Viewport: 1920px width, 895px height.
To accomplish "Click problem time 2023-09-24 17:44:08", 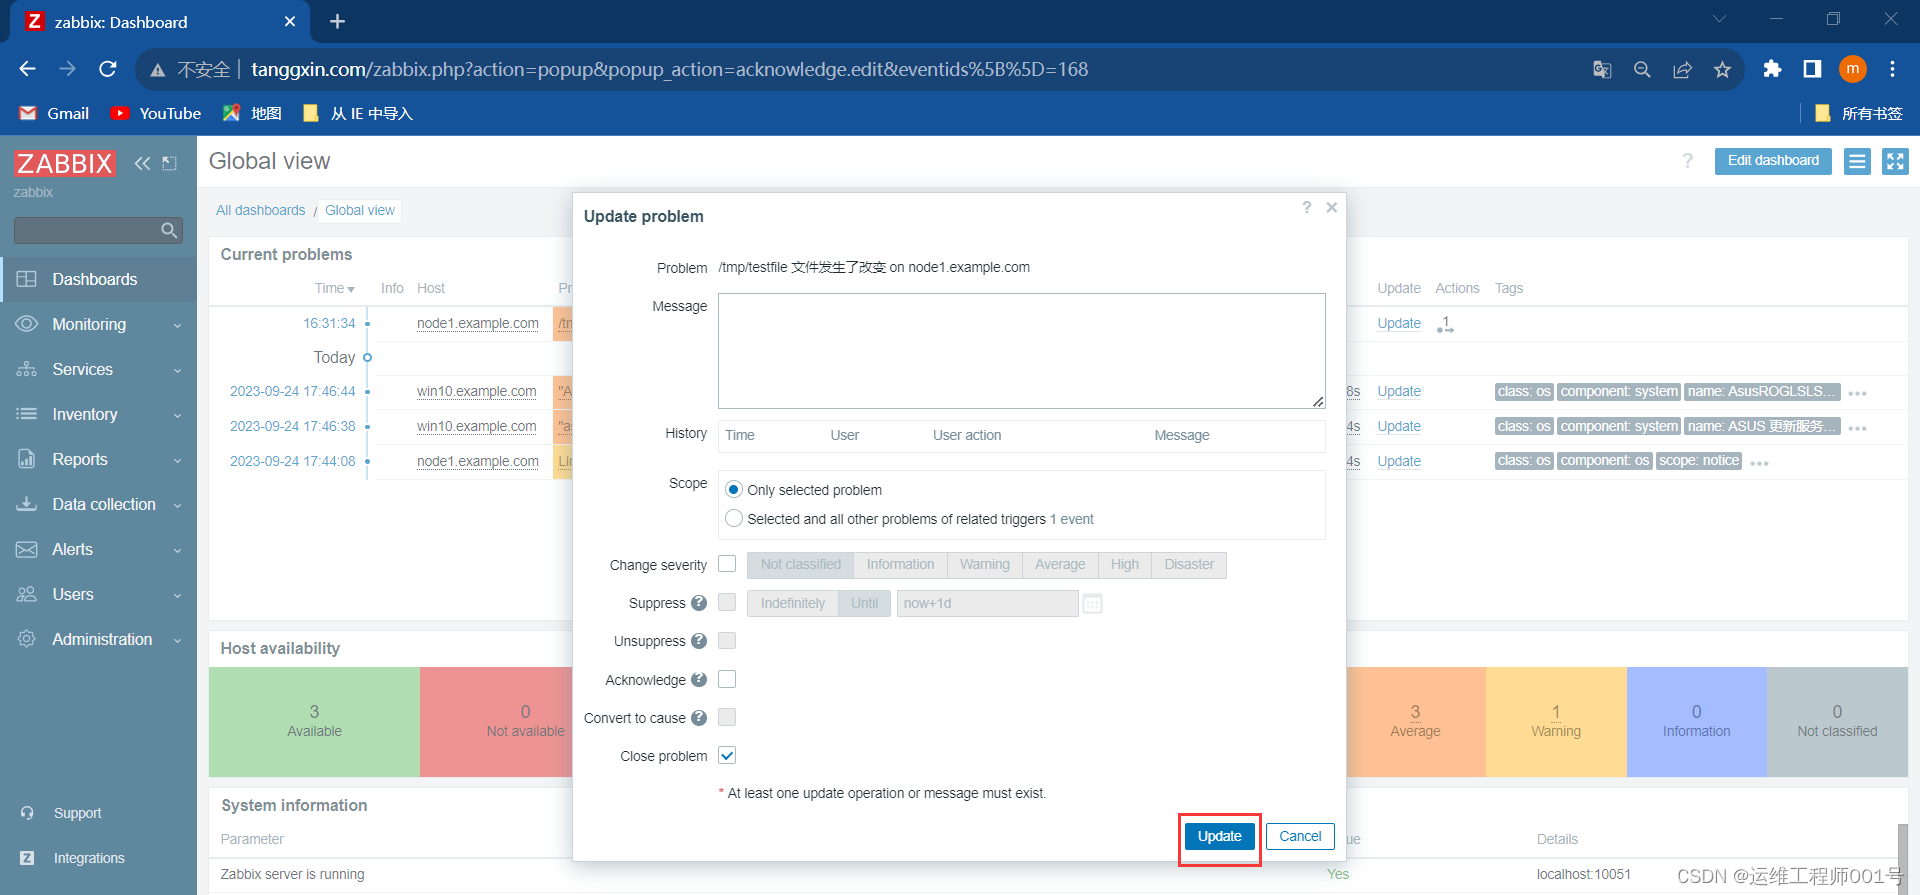I will click(293, 461).
